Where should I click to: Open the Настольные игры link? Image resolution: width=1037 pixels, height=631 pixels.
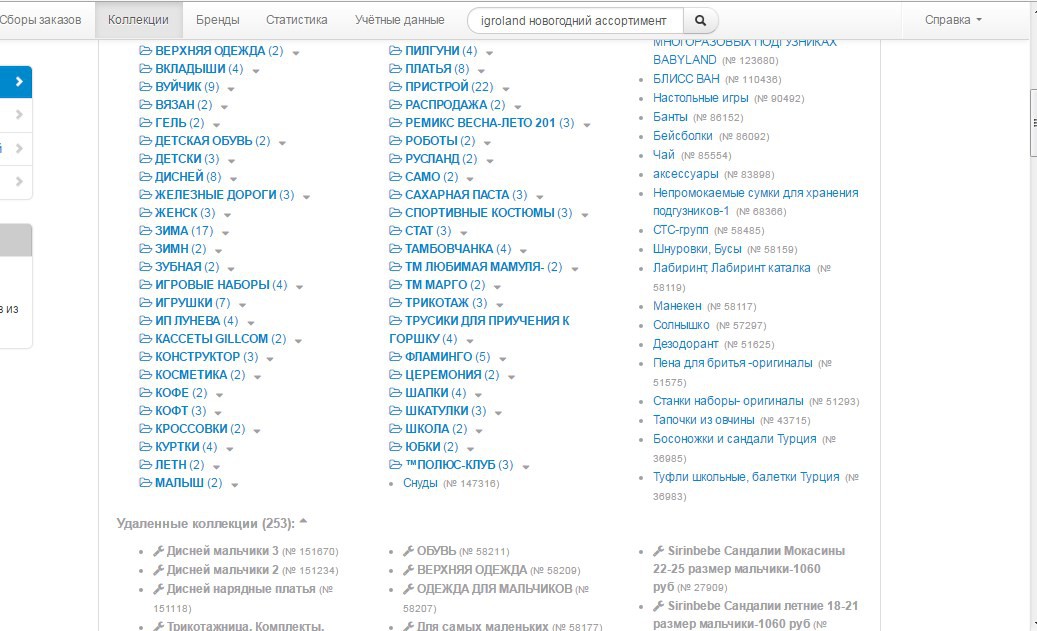point(700,98)
